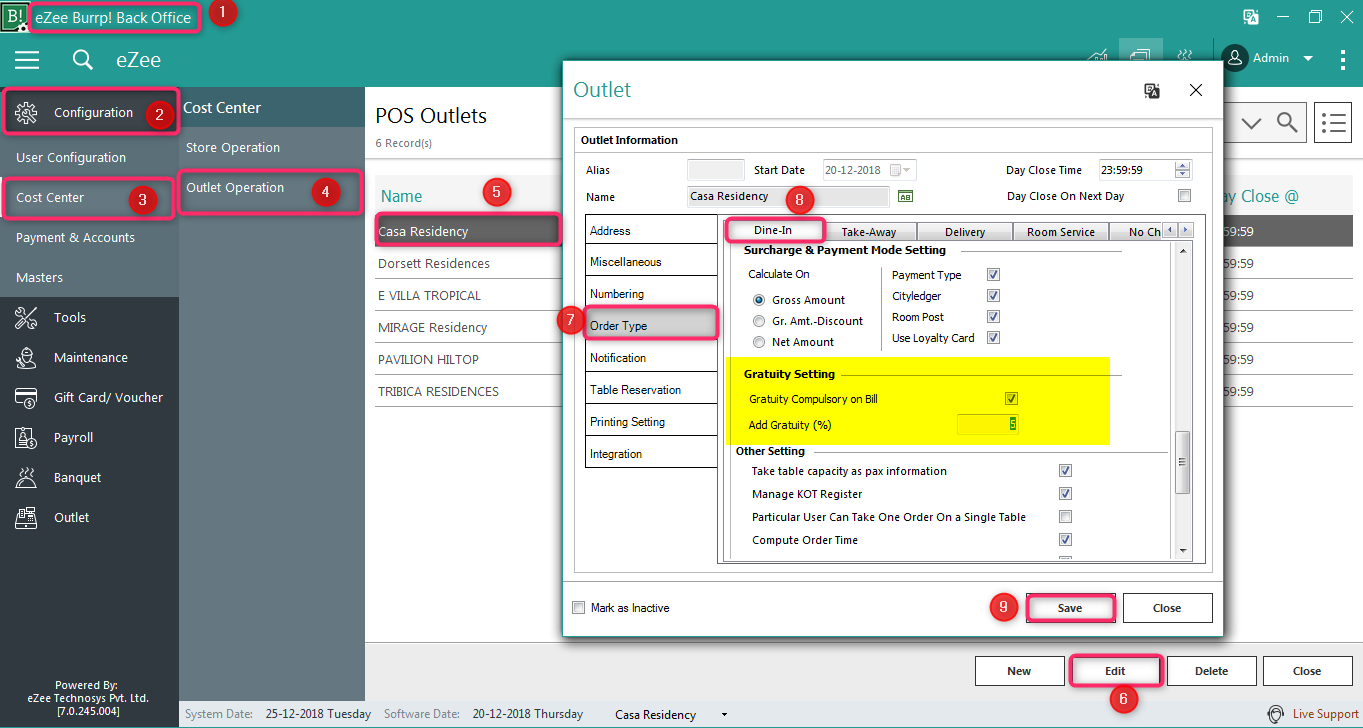Click the search magnifier beside eZee
This screenshot has height=728, width=1363.
[x=83, y=60]
